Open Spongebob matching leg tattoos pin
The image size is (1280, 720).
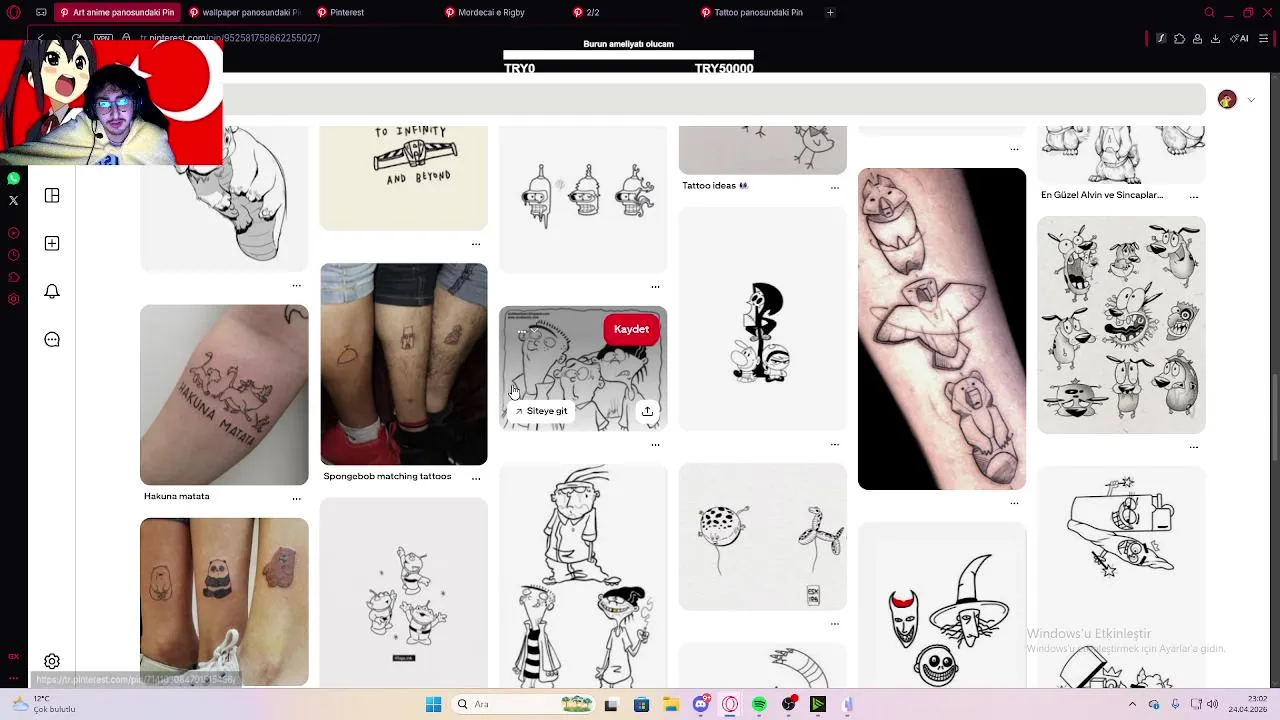click(404, 364)
